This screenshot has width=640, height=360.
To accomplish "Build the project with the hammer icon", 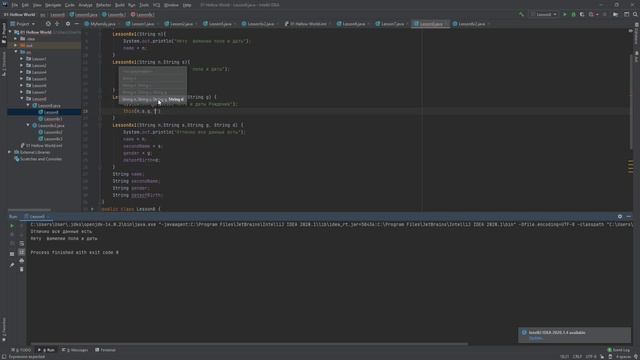I will (x=521, y=14).
